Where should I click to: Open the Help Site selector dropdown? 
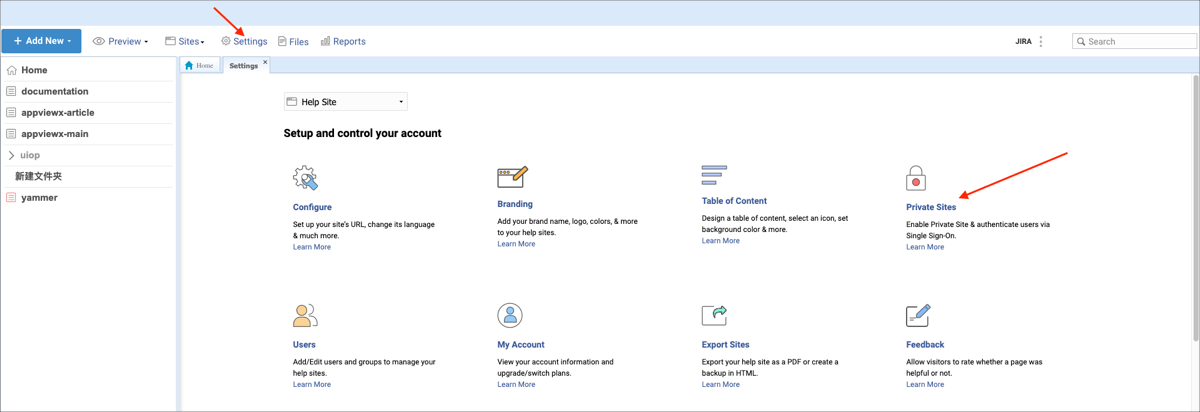tap(346, 102)
